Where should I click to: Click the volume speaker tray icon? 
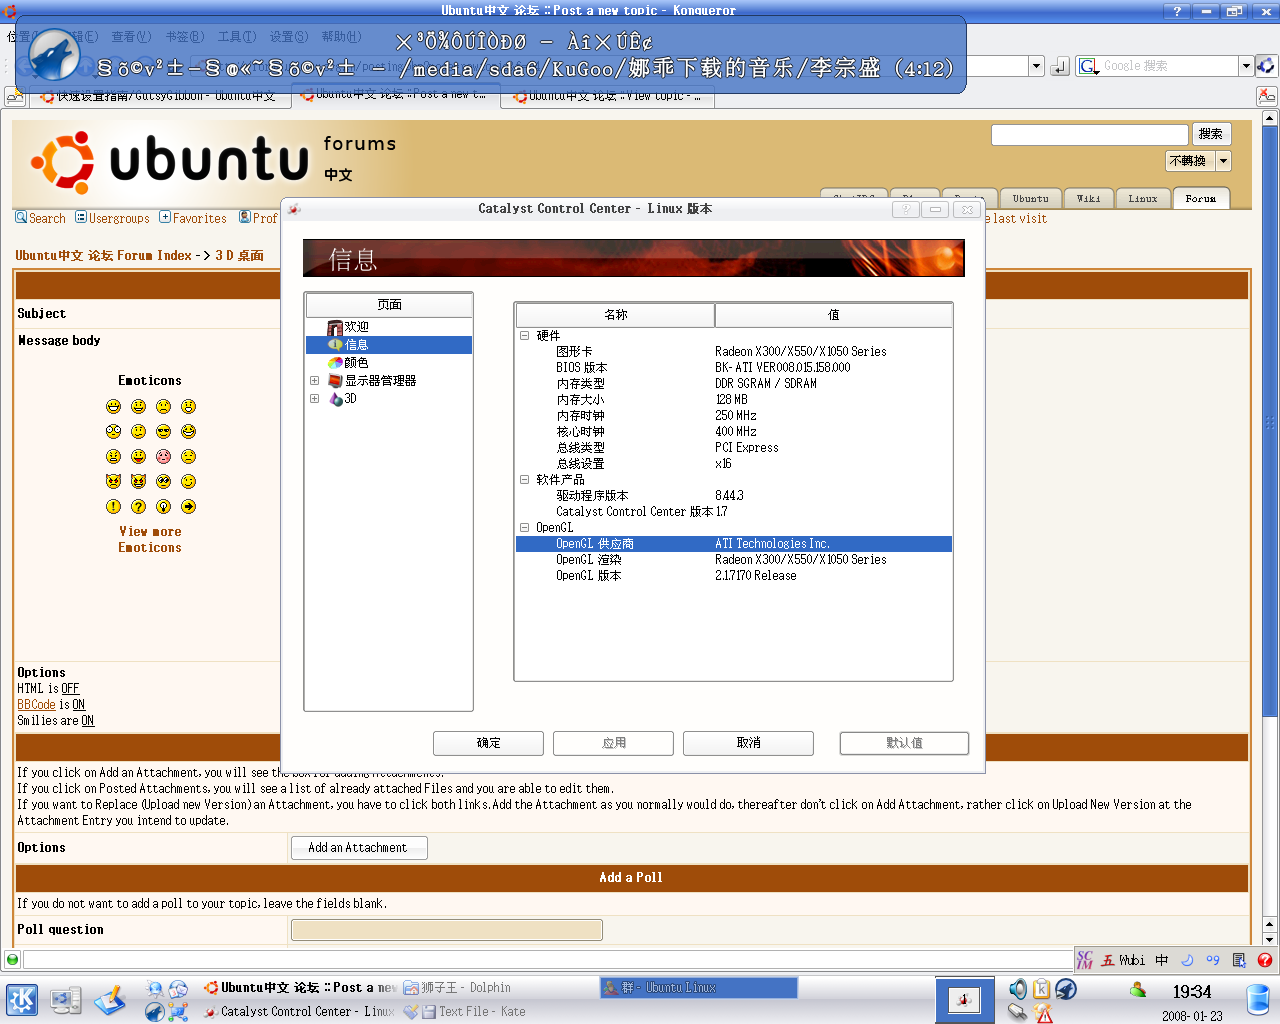point(1017,989)
